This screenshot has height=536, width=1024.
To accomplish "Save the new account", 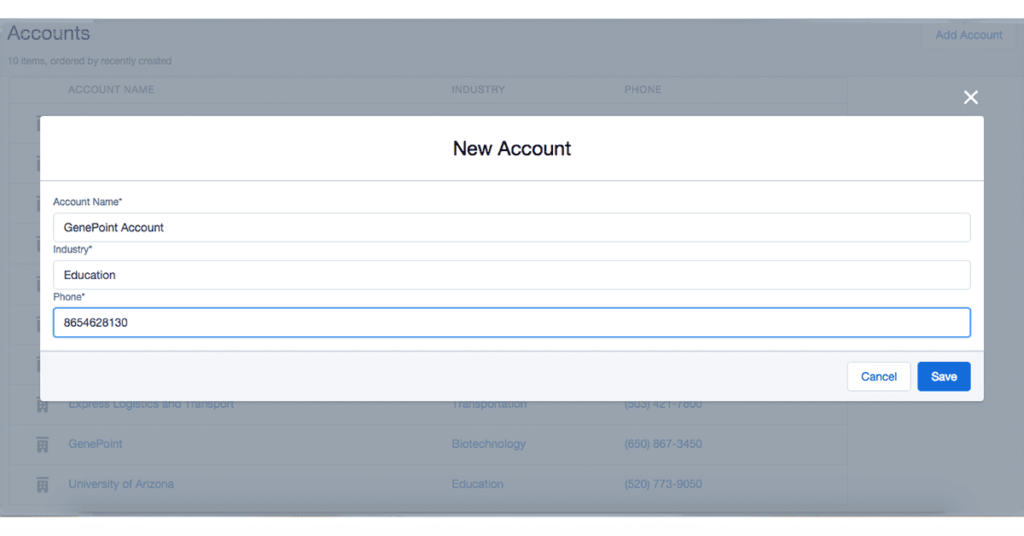I will tap(943, 377).
